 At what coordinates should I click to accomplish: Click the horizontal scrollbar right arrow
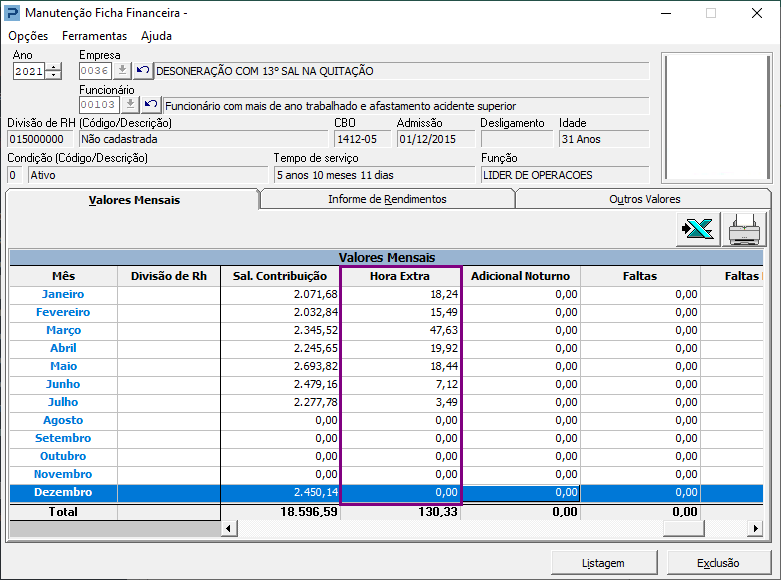[756, 528]
